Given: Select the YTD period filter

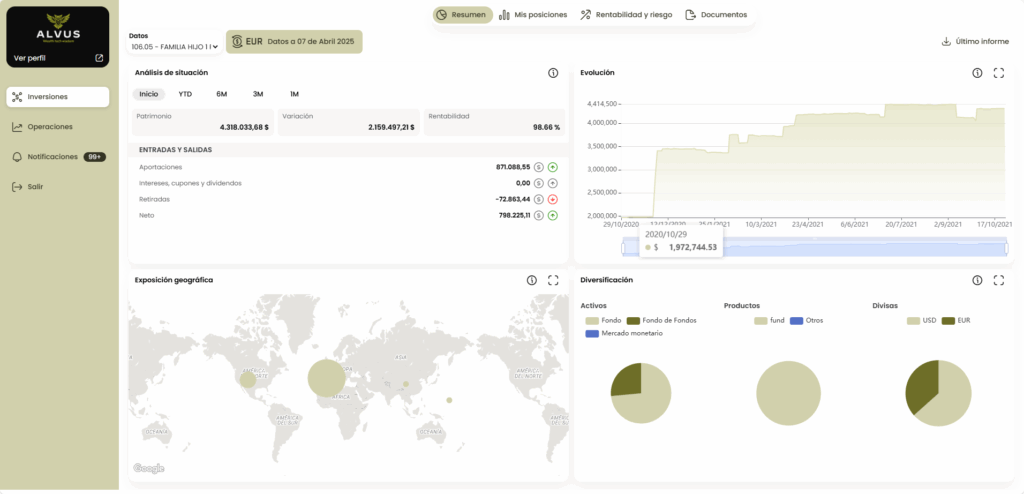Looking at the screenshot, I should 185,94.
